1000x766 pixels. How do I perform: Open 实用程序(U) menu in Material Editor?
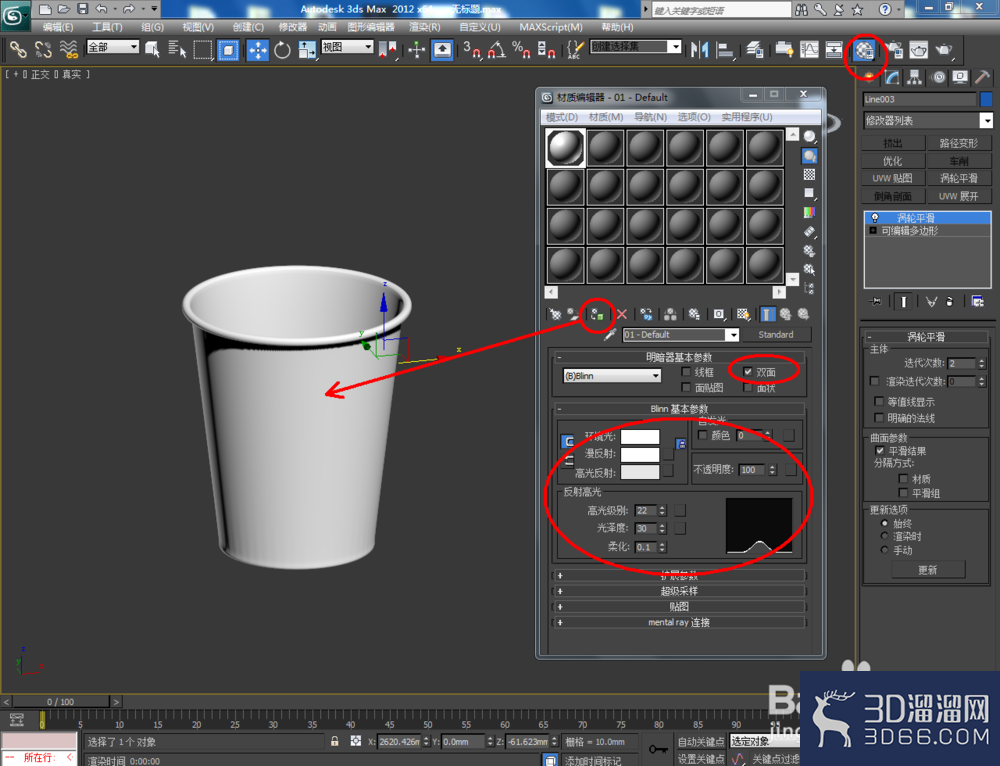(747, 117)
